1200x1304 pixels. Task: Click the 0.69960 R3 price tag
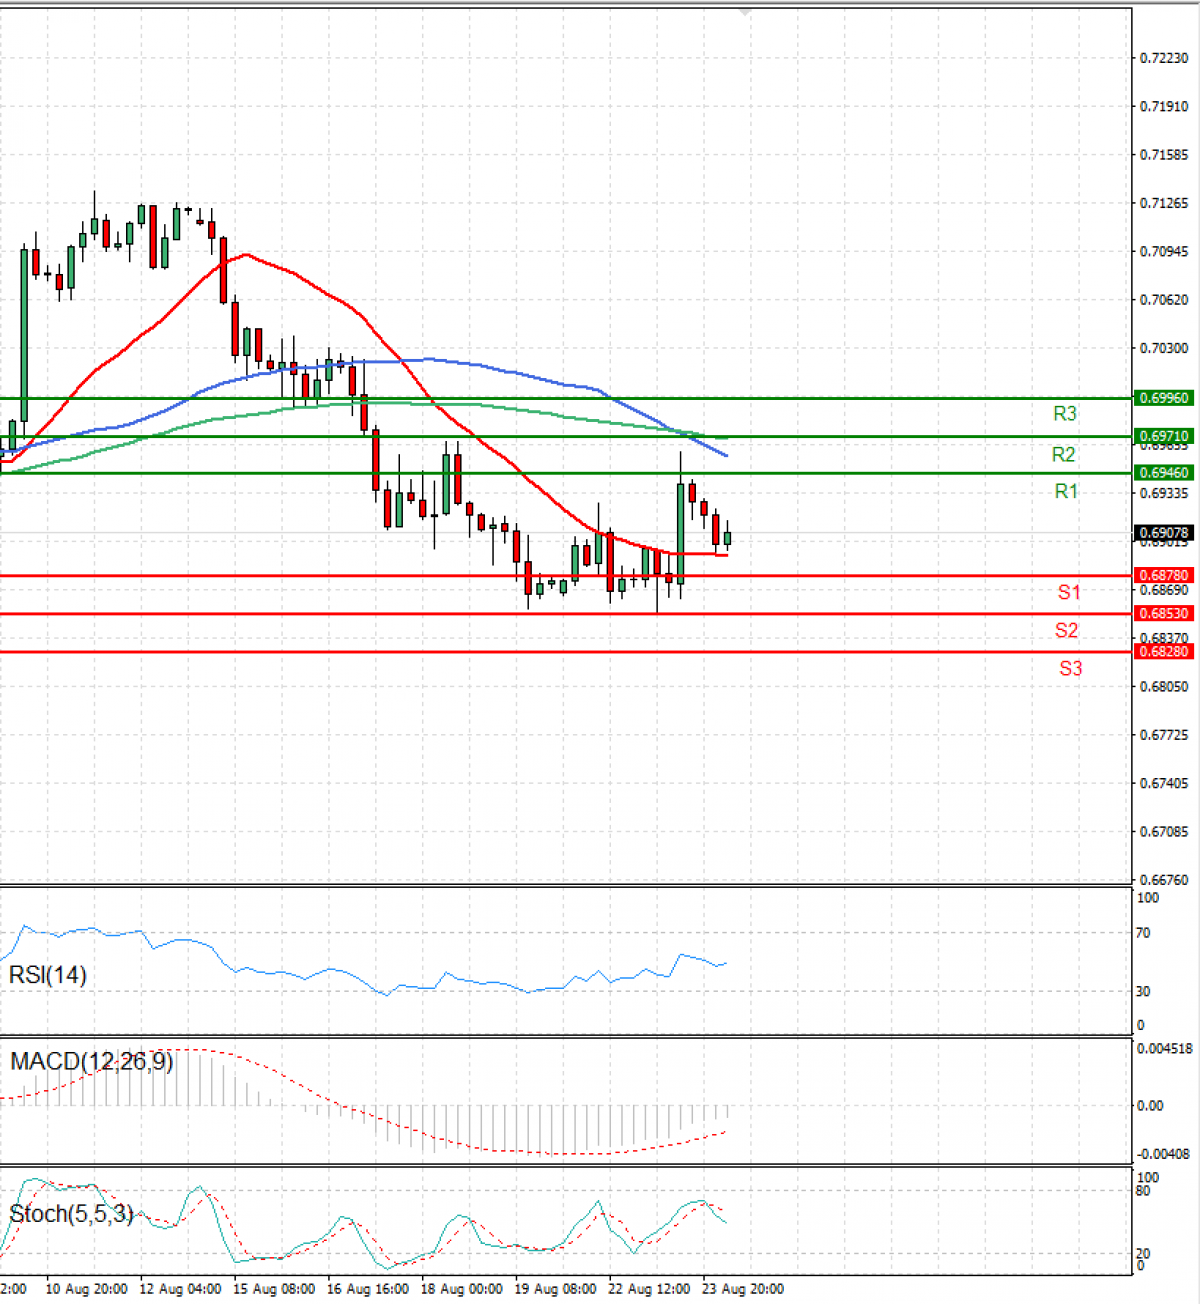1164,398
